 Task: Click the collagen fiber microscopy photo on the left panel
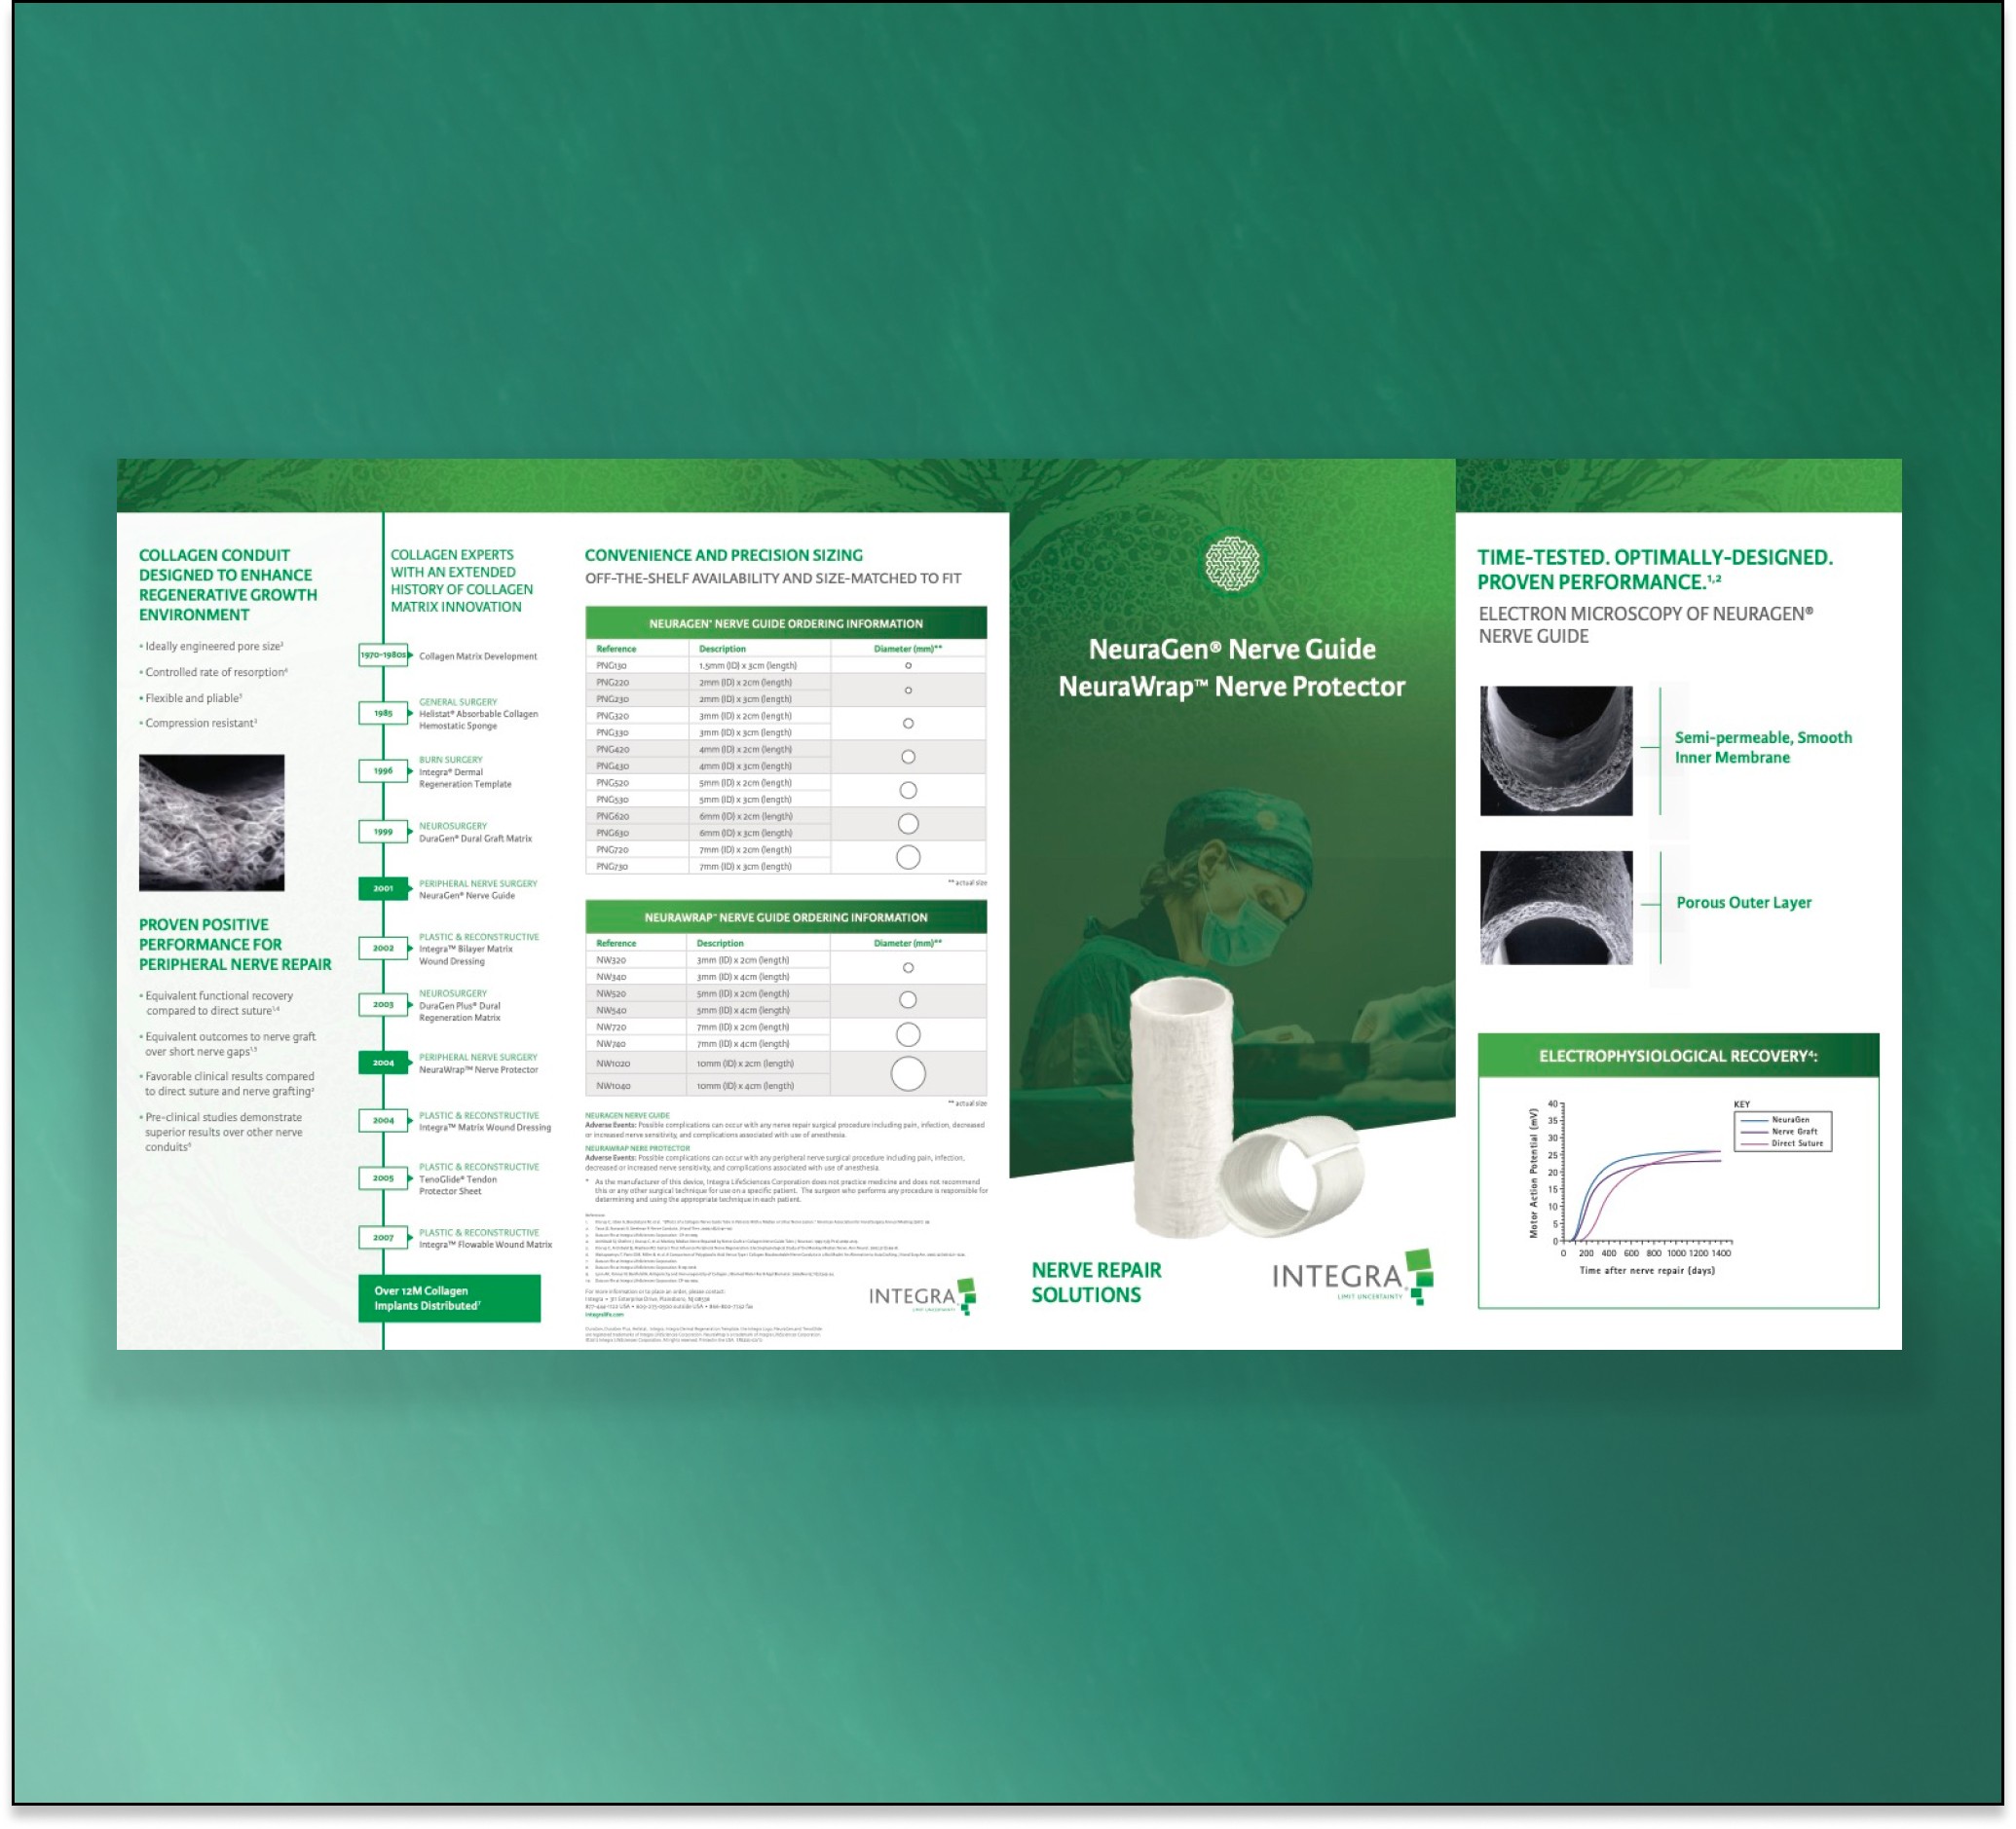coord(211,823)
